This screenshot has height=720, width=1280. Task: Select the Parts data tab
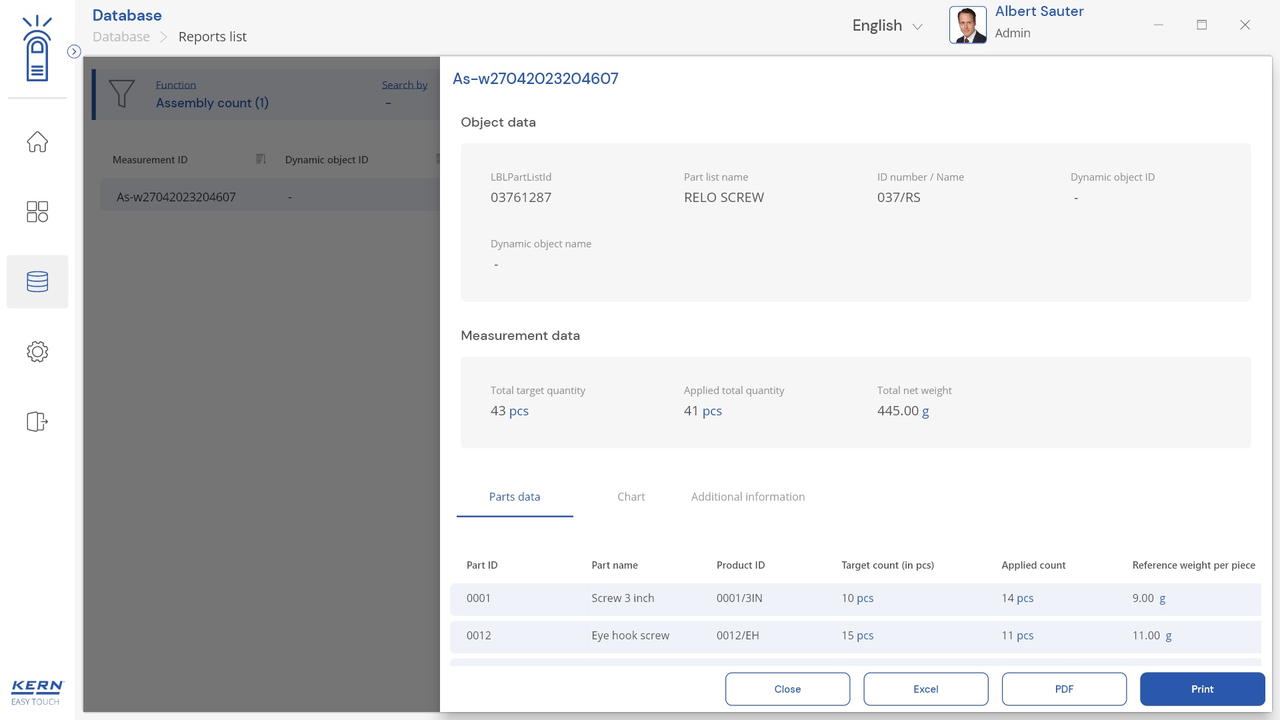point(514,497)
